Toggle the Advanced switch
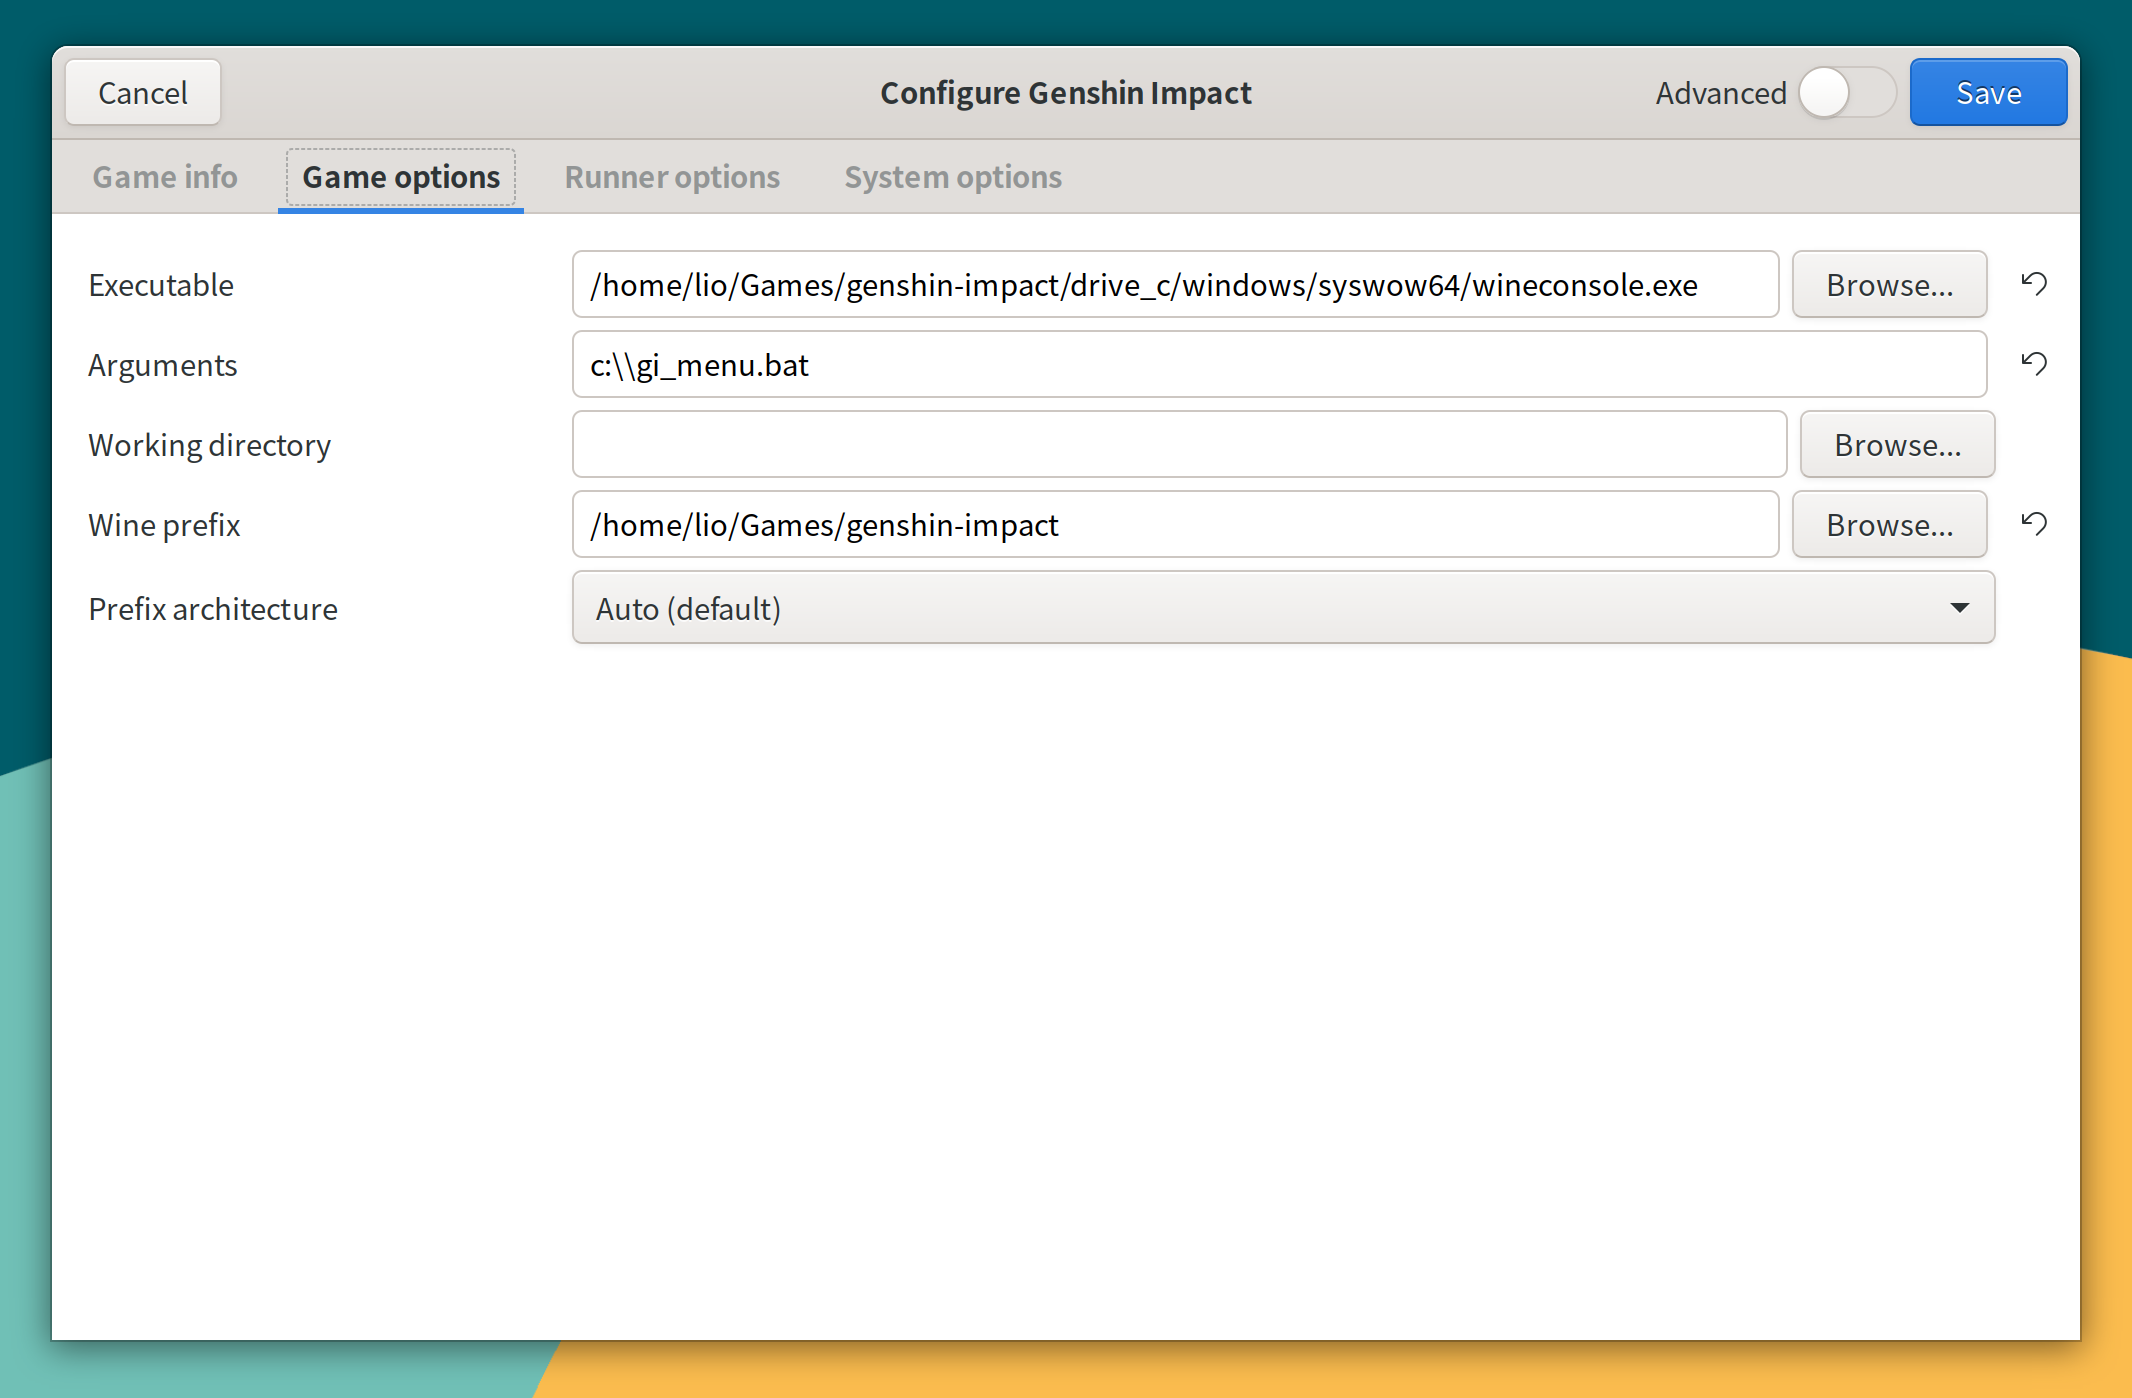 1847,93
